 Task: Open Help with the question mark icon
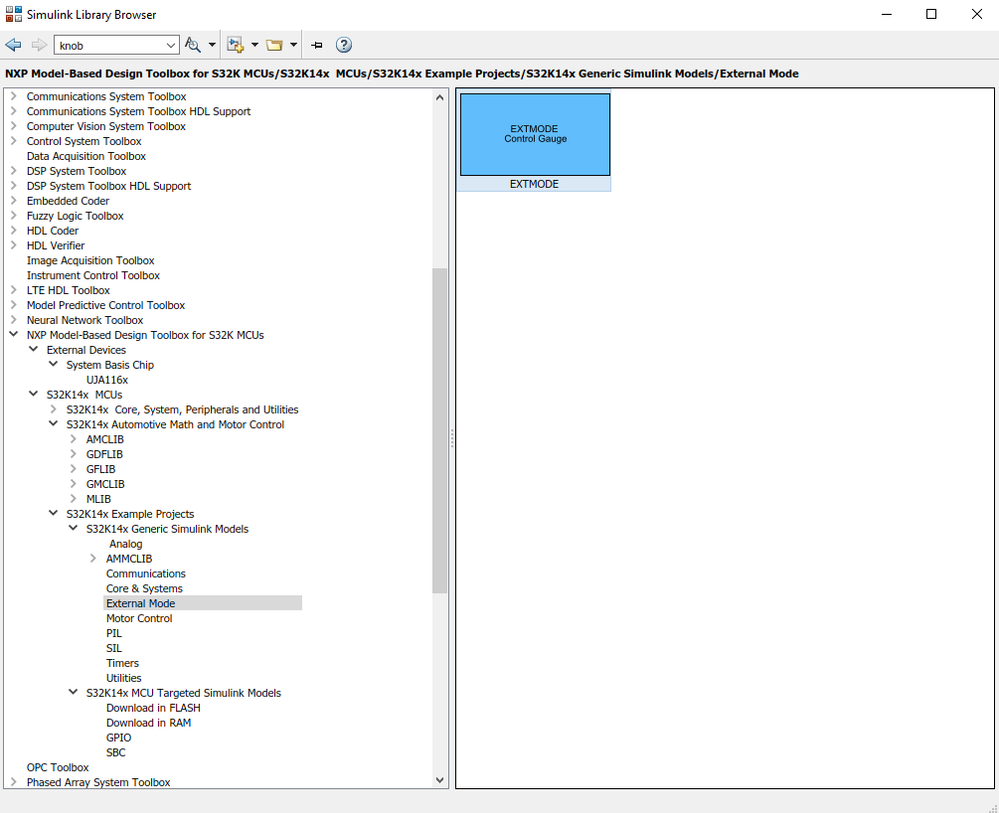[343, 45]
